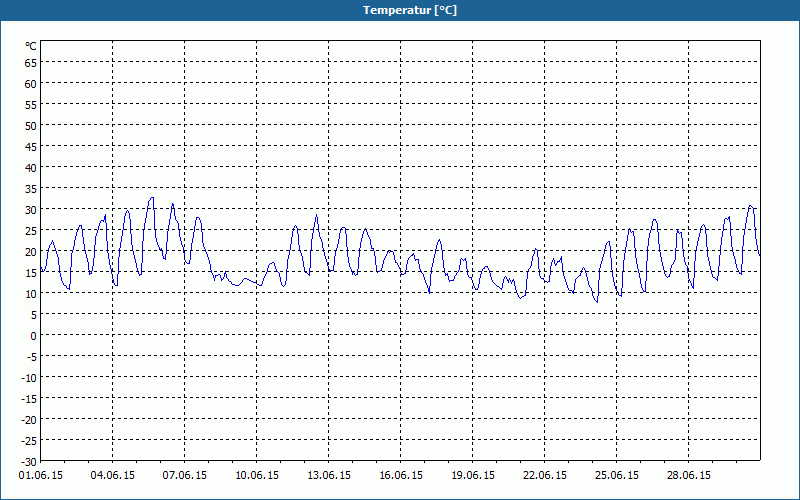Screen dimensions: 800x500
Task: Click the -15 y-axis label
Action: (29, 399)
